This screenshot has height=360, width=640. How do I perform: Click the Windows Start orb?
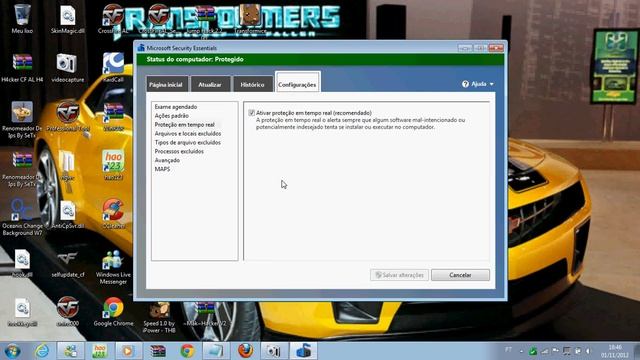pyautogui.click(x=12, y=351)
